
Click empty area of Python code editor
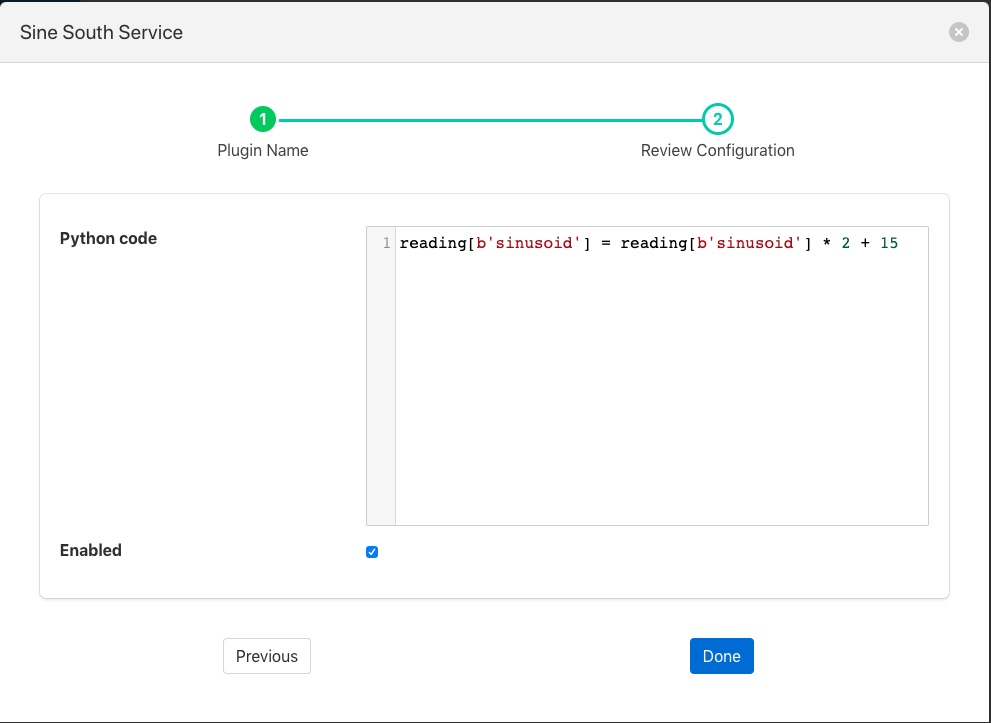coord(660,400)
